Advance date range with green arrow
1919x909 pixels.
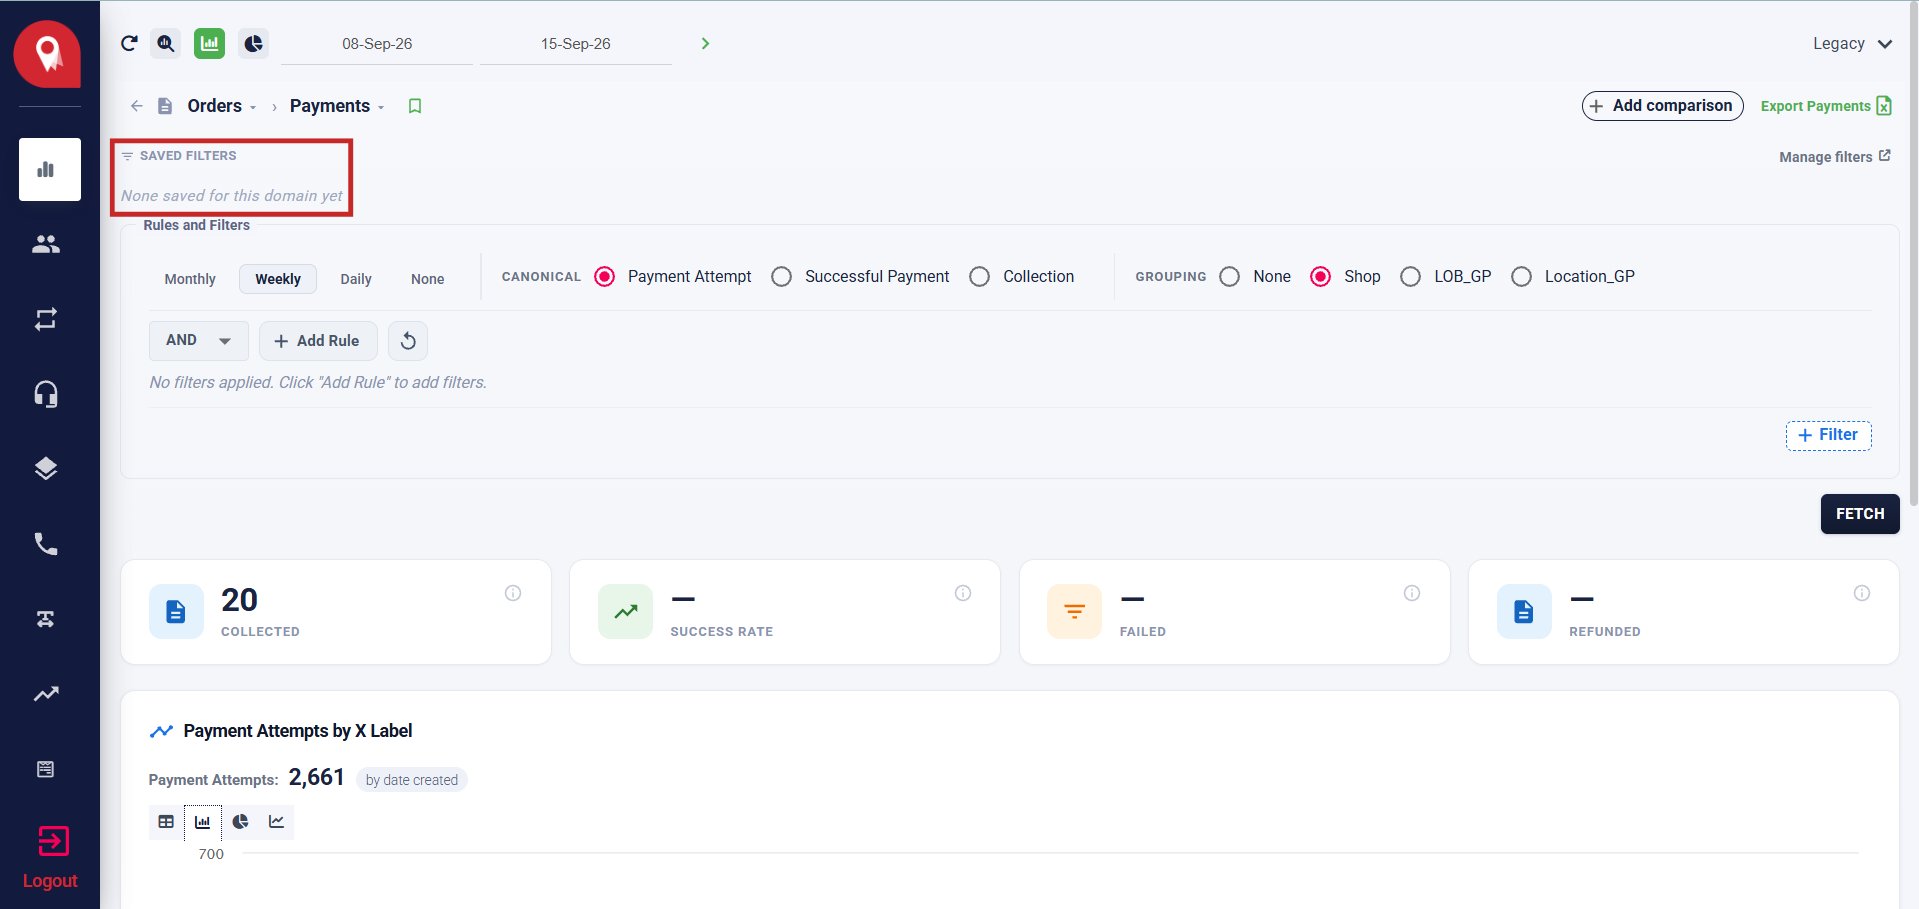[x=705, y=43]
